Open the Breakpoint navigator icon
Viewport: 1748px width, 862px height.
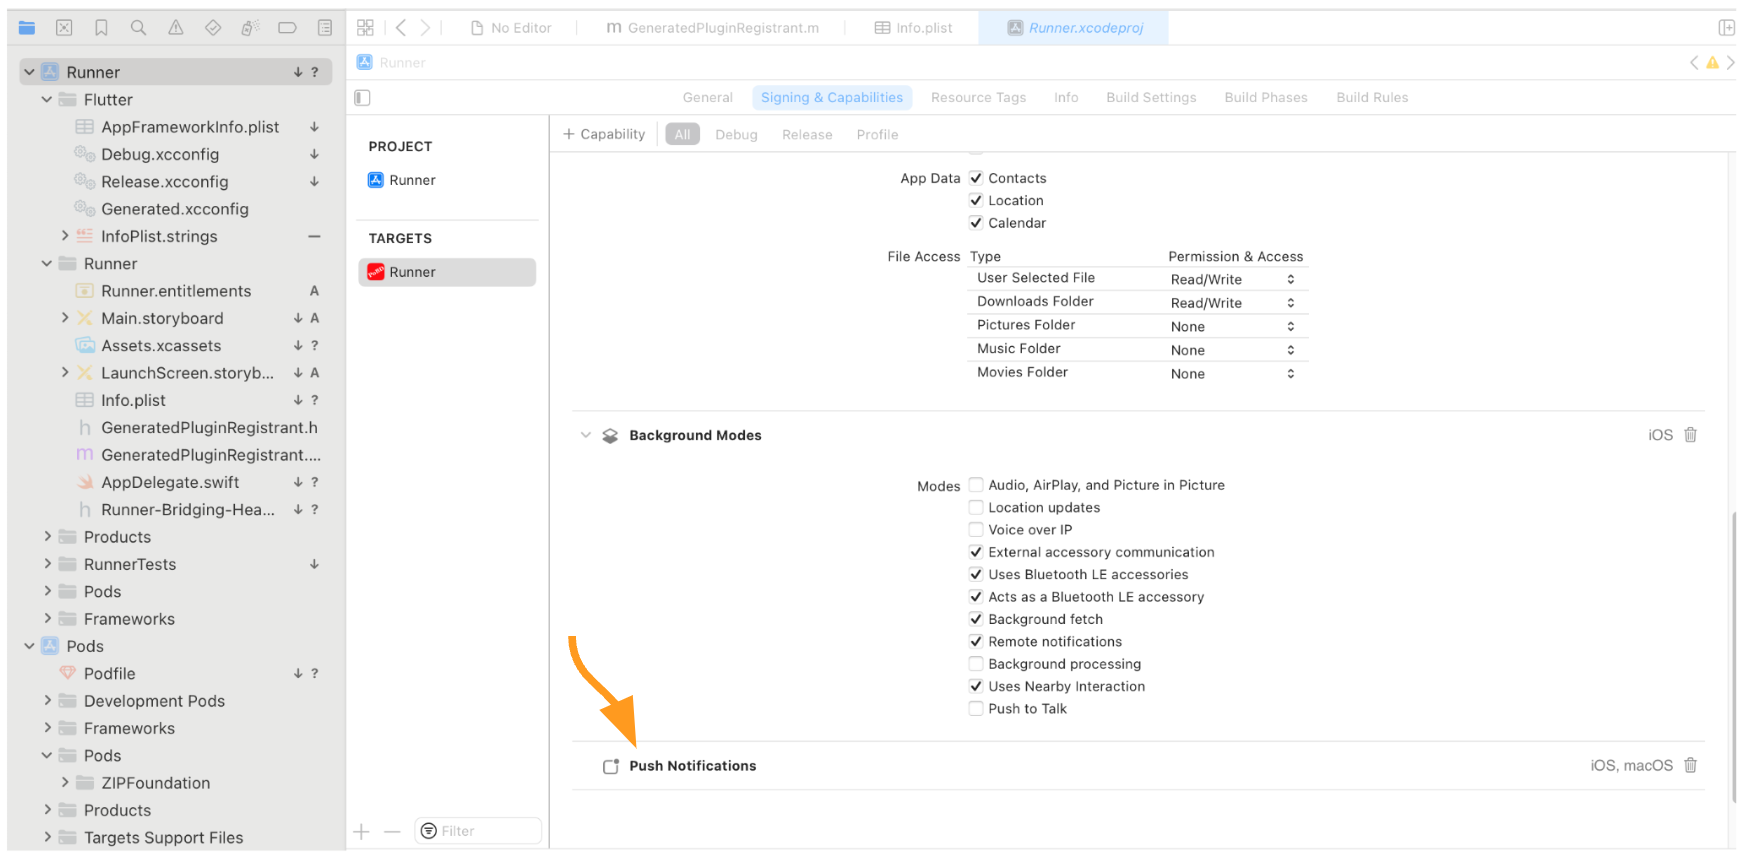287,28
